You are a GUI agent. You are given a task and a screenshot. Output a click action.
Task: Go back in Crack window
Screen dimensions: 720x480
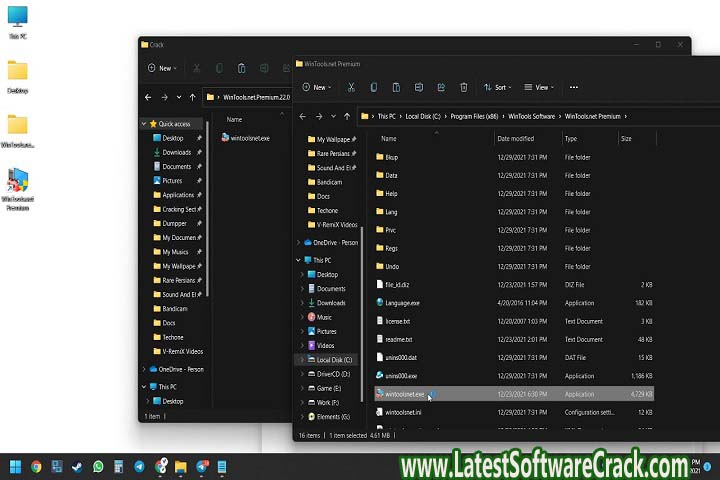tap(148, 97)
